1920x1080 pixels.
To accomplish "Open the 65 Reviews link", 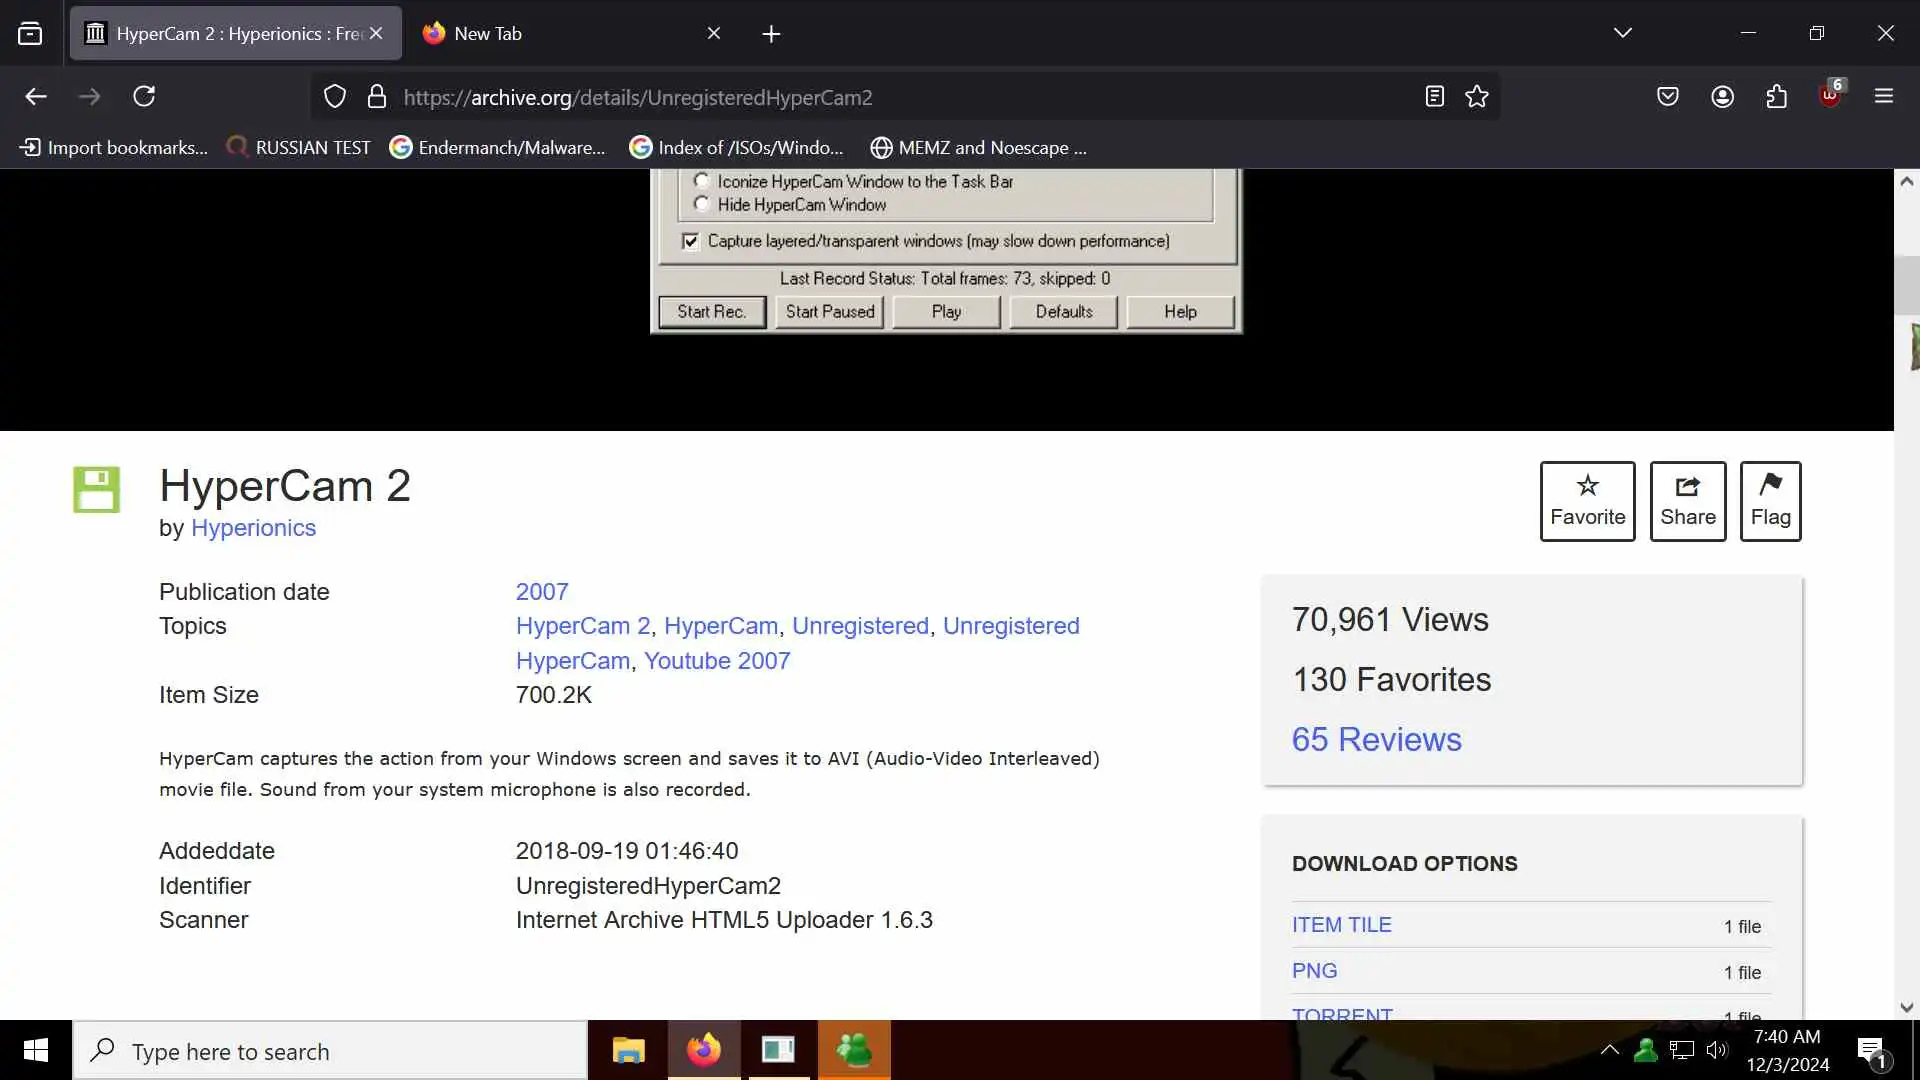I will tap(1376, 739).
